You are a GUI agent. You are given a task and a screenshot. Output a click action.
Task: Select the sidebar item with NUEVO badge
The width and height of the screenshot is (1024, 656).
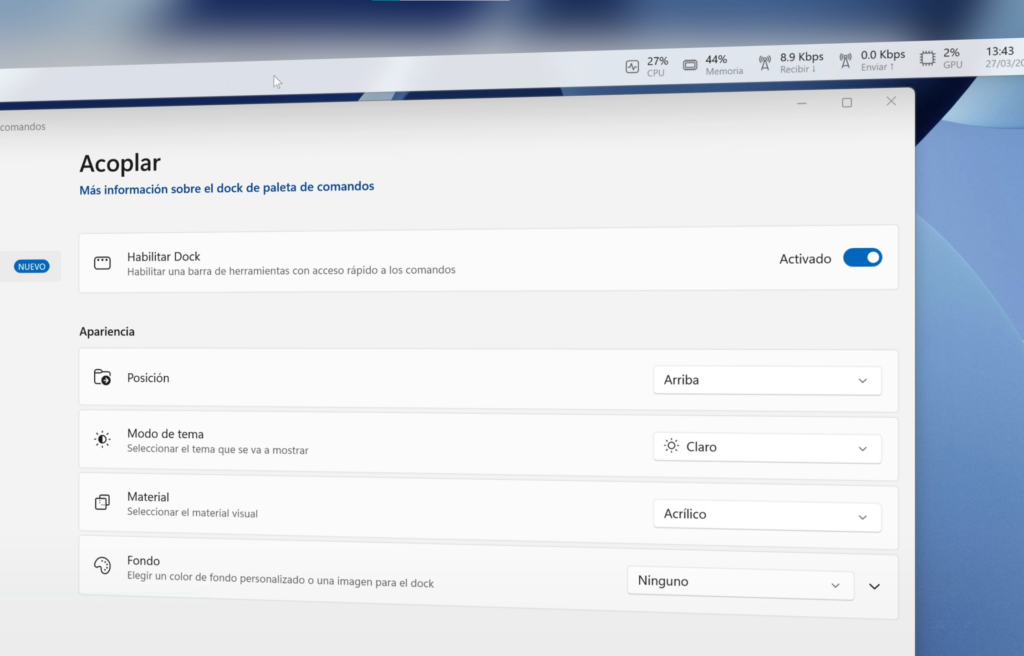tap(30, 267)
